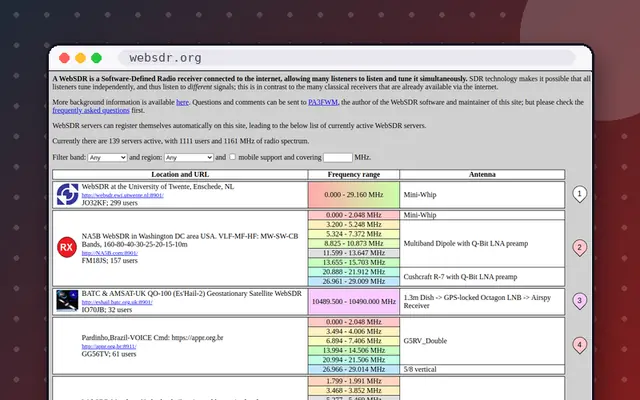The height and width of the screenshot is (400, 640).
Task: Click 'JO32KF; 299 users' text
Action: pos(109,203)
